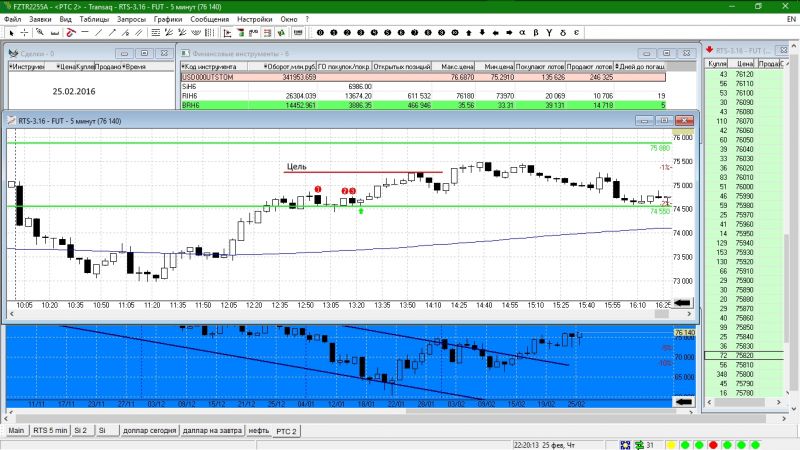The width and height of the screenshot is (800, 450).
Task: Insert the up arrow marker
Action: click(468, 33)
